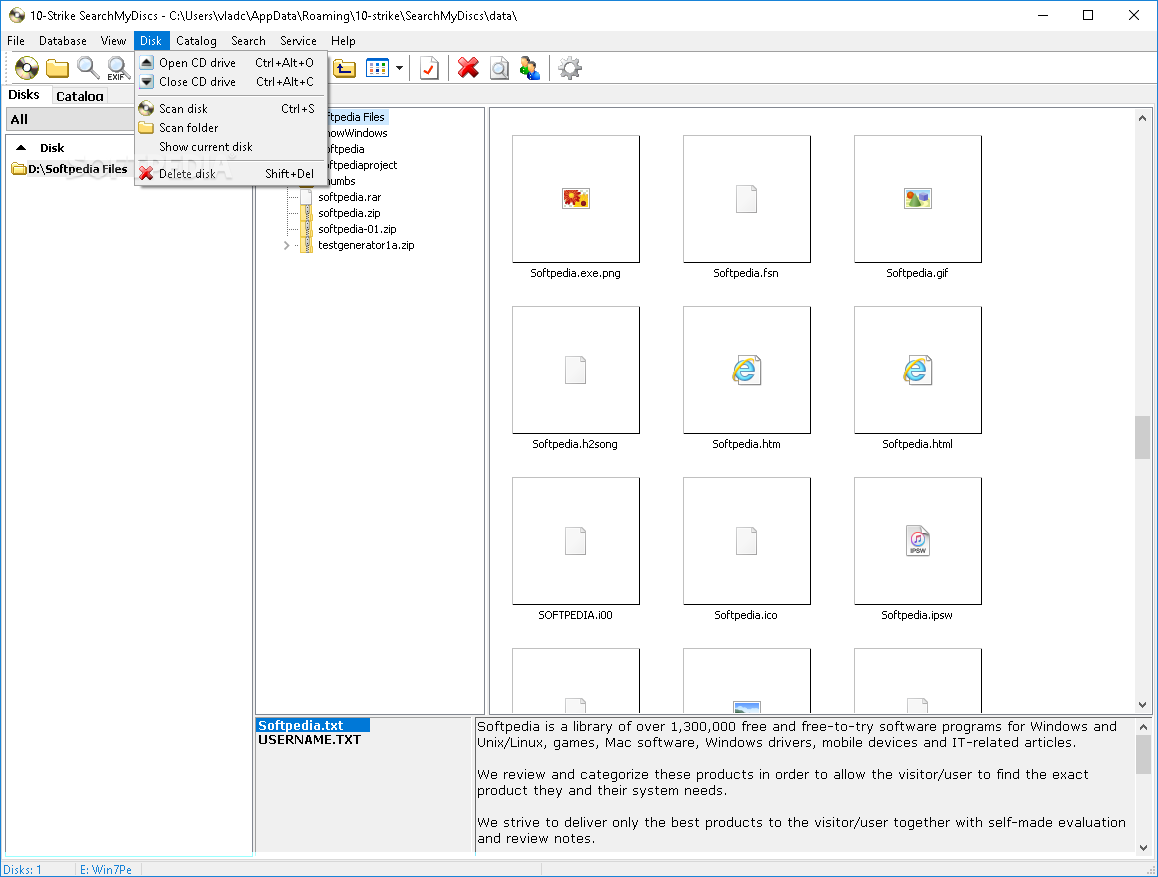Image resolution: width=1158 pixels, height=877 pixels.
Task: Click the Open CD drive eject menu icon
Action: click(x=146, y=63)
